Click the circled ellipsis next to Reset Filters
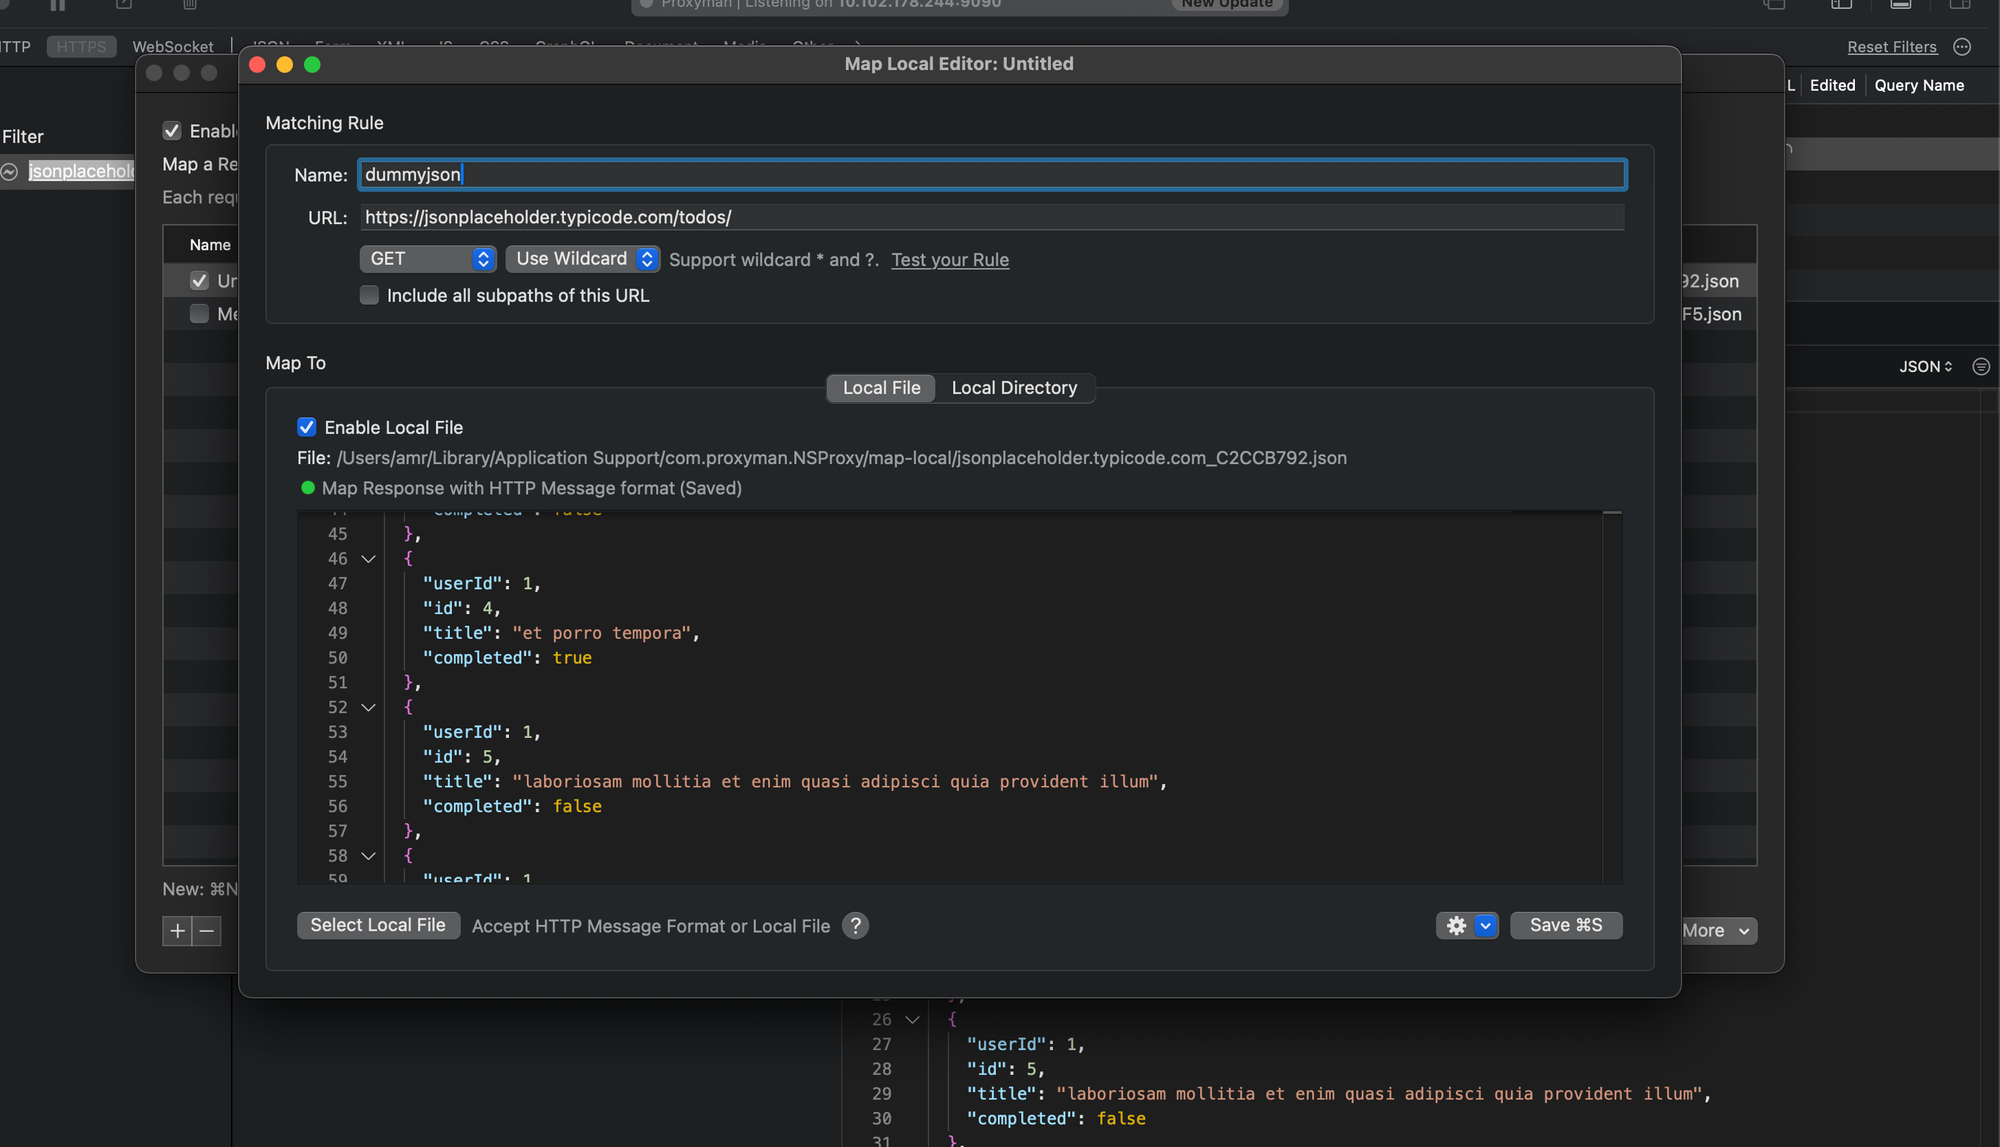 (x=1962, y=47)
